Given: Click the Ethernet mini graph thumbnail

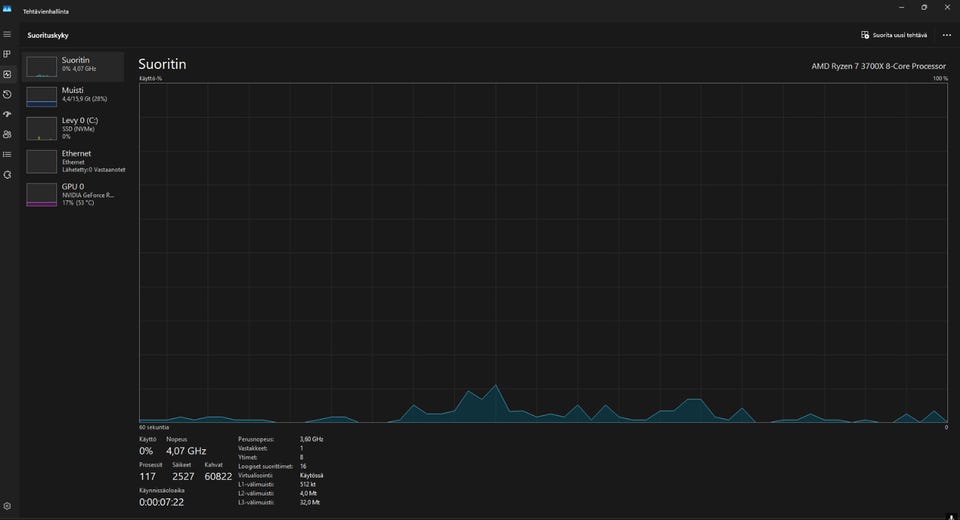Looking at the screenshot, I should coord(42,162).
